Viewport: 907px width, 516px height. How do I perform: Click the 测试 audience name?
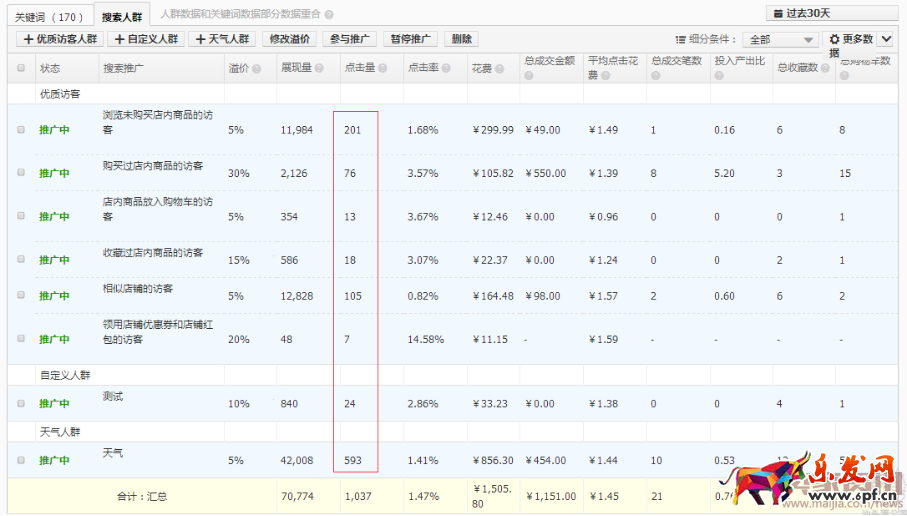[113, 396]
